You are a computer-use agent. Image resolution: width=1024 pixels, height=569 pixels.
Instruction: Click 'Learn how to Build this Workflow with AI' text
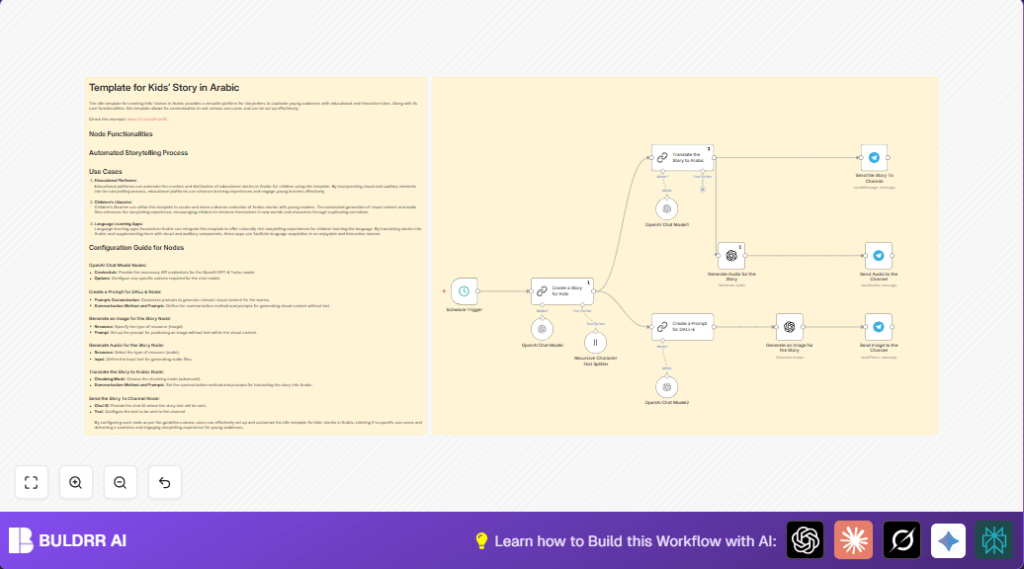click(x=635, y=541)
